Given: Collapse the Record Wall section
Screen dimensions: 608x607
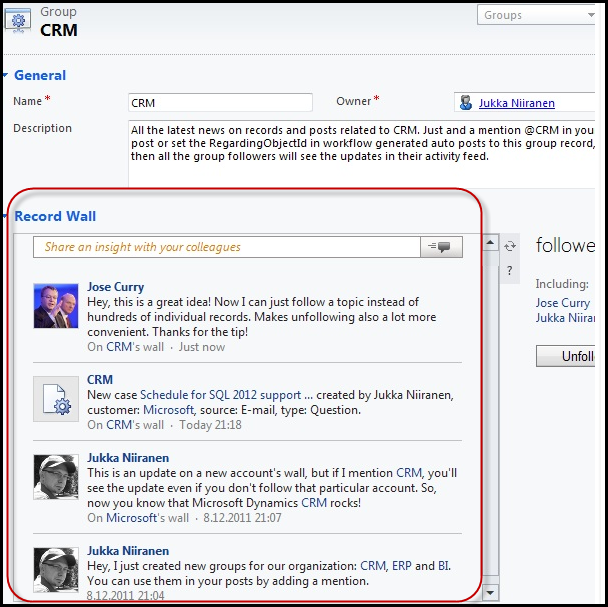Looking at the screenshot, I should [5, 216].
